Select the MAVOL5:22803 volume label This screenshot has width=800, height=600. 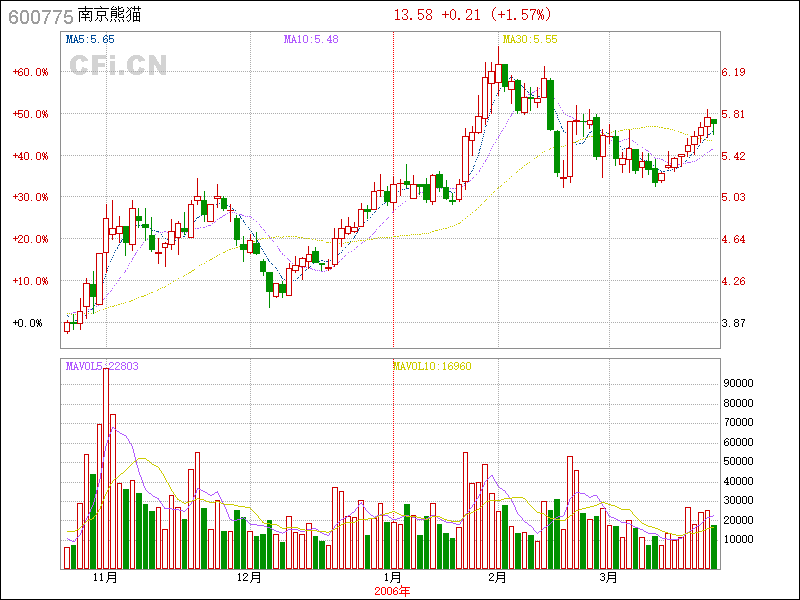pyautogui.click(x=102, y=366)
